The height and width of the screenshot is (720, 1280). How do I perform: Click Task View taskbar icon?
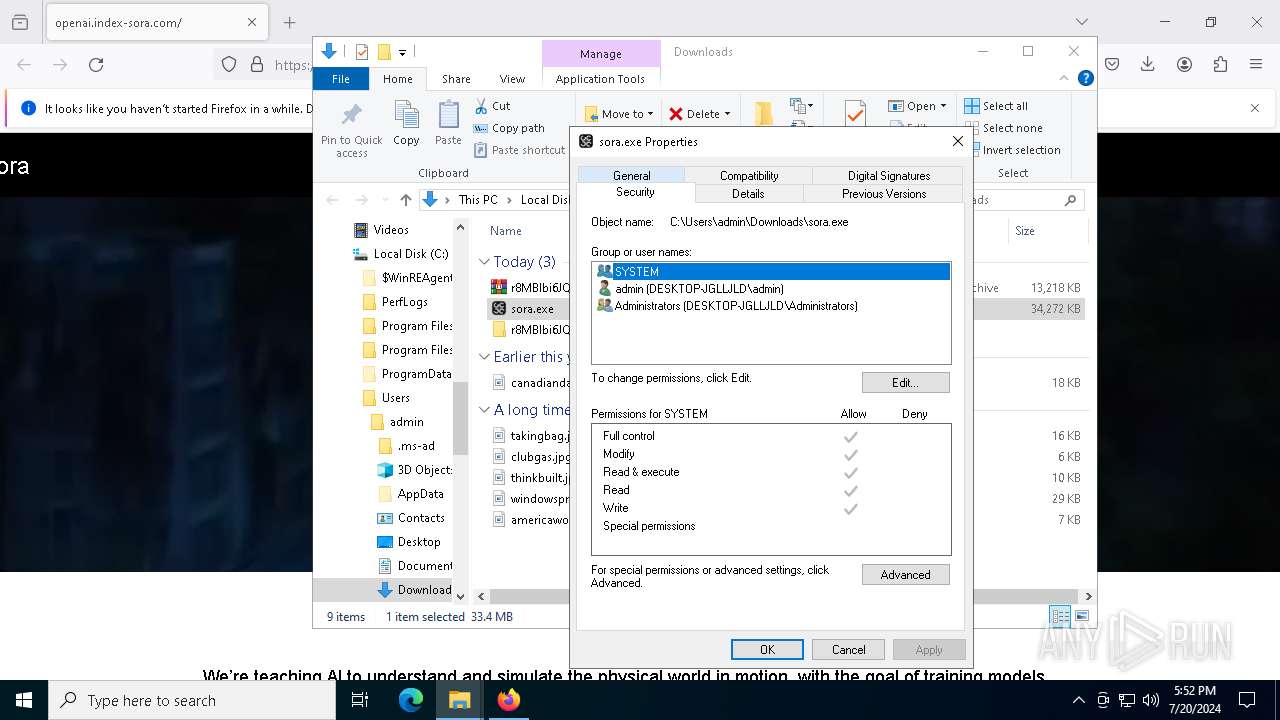pos(361,700)
